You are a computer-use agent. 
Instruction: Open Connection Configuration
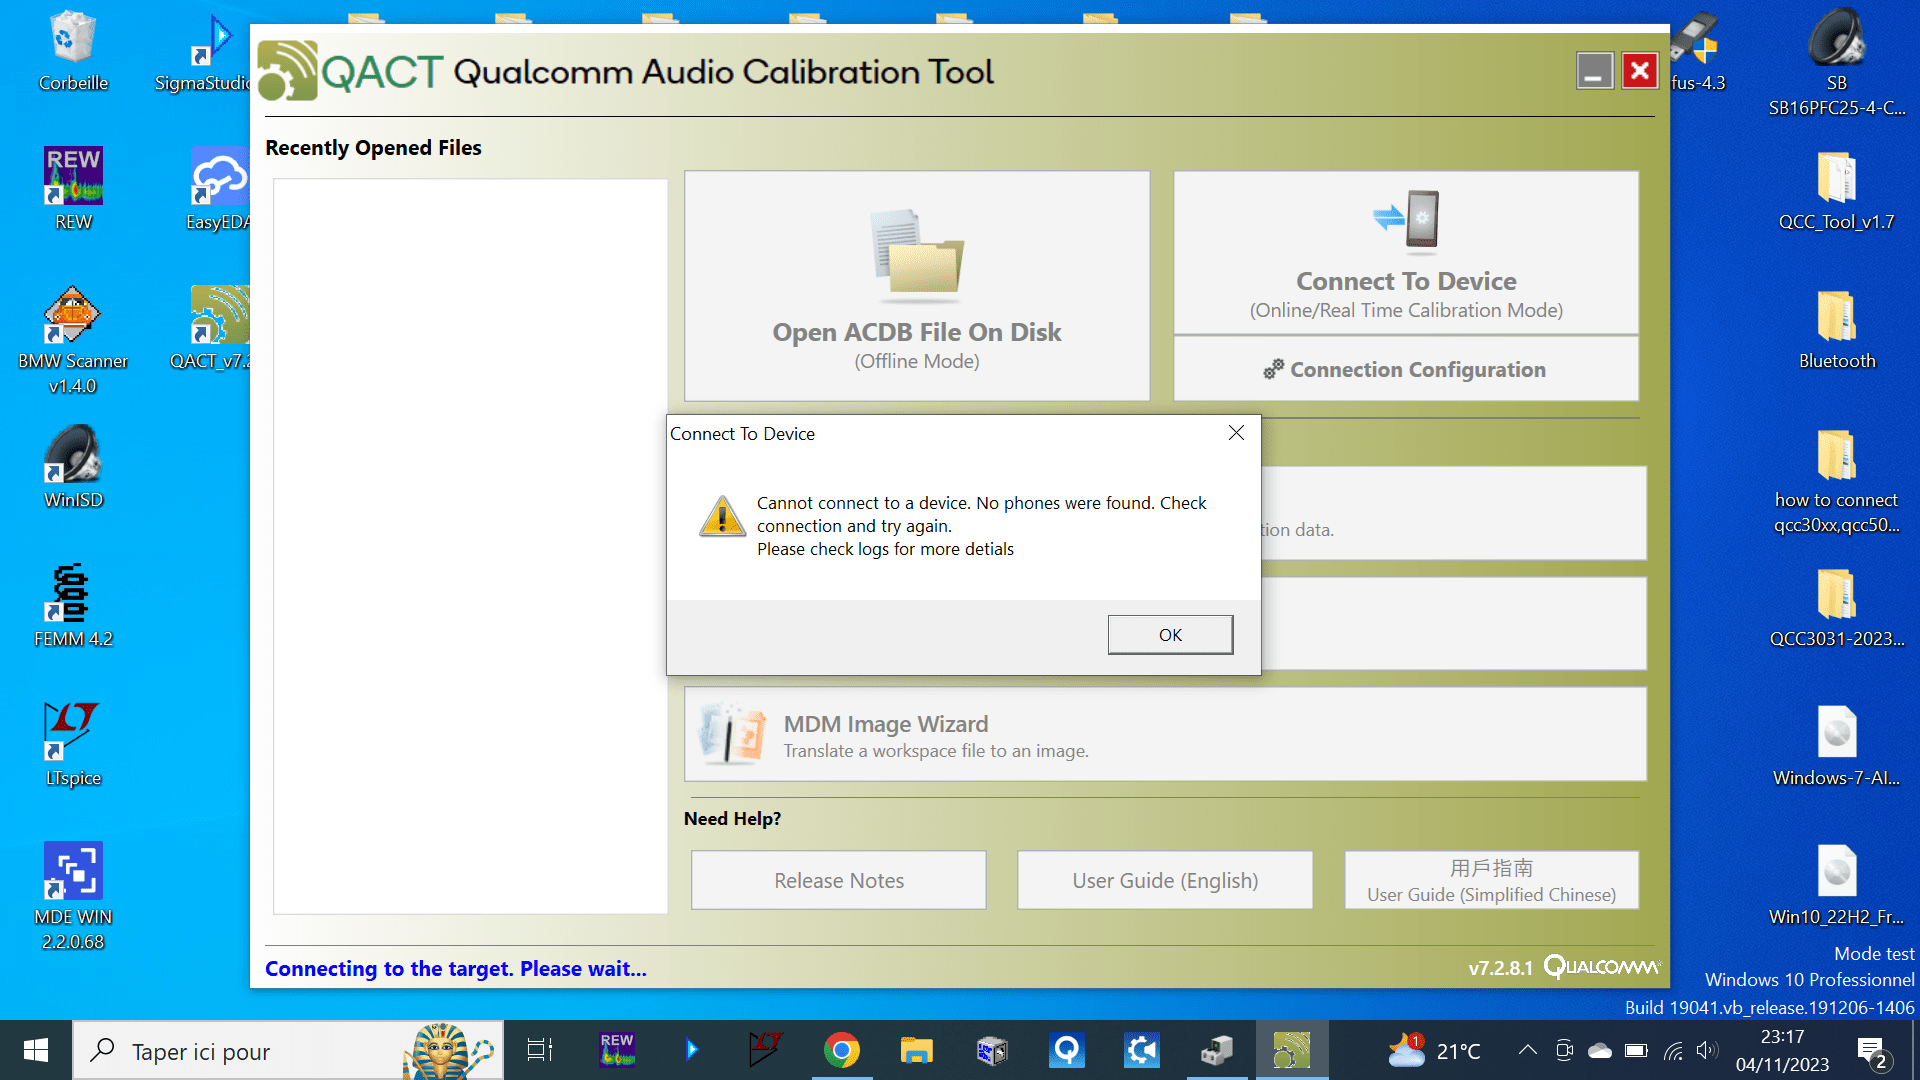pyautogui.click(x=1406, y=369)
